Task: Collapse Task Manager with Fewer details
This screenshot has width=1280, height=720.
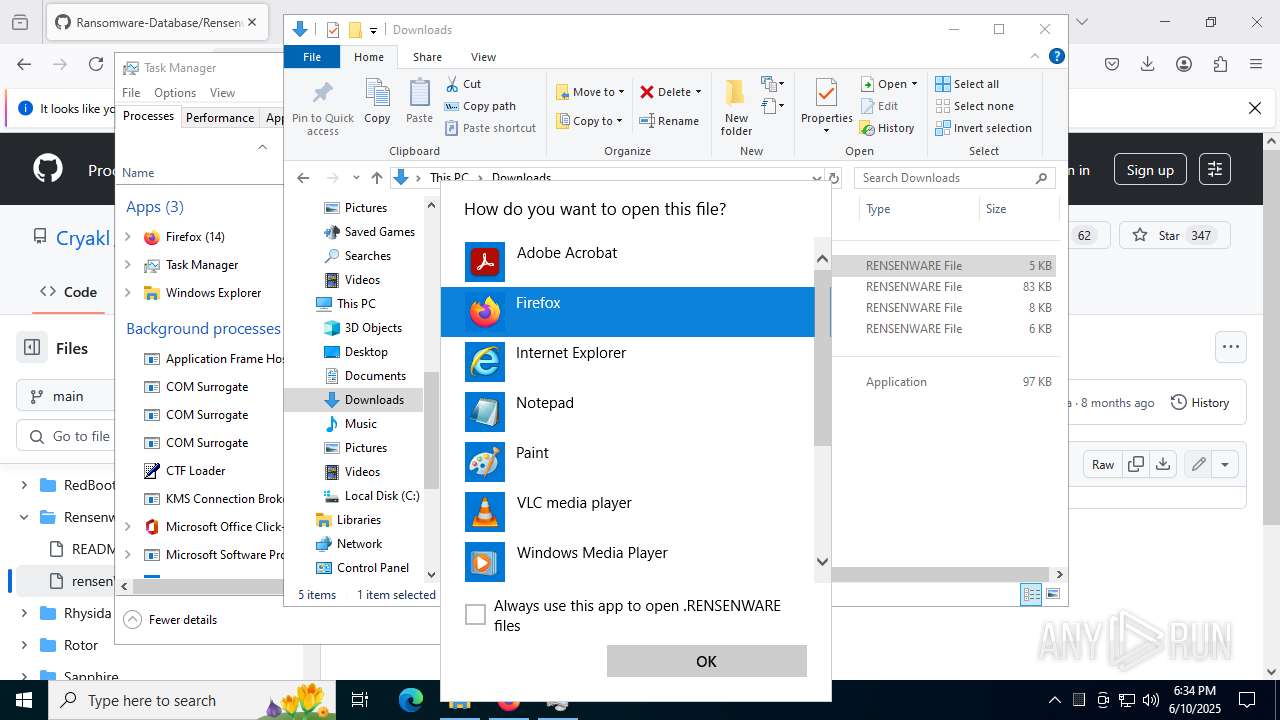Action: tap(171, 620)
